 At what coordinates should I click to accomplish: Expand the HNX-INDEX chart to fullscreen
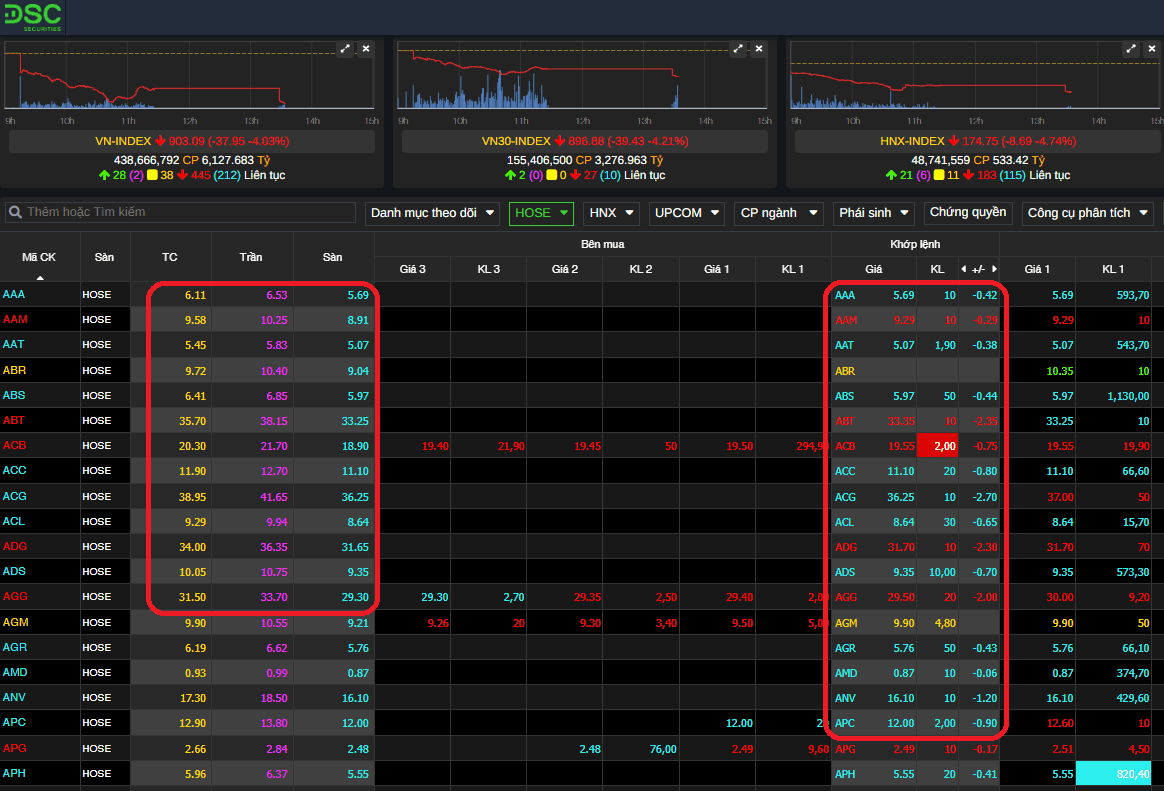[x=1131, y=49]
